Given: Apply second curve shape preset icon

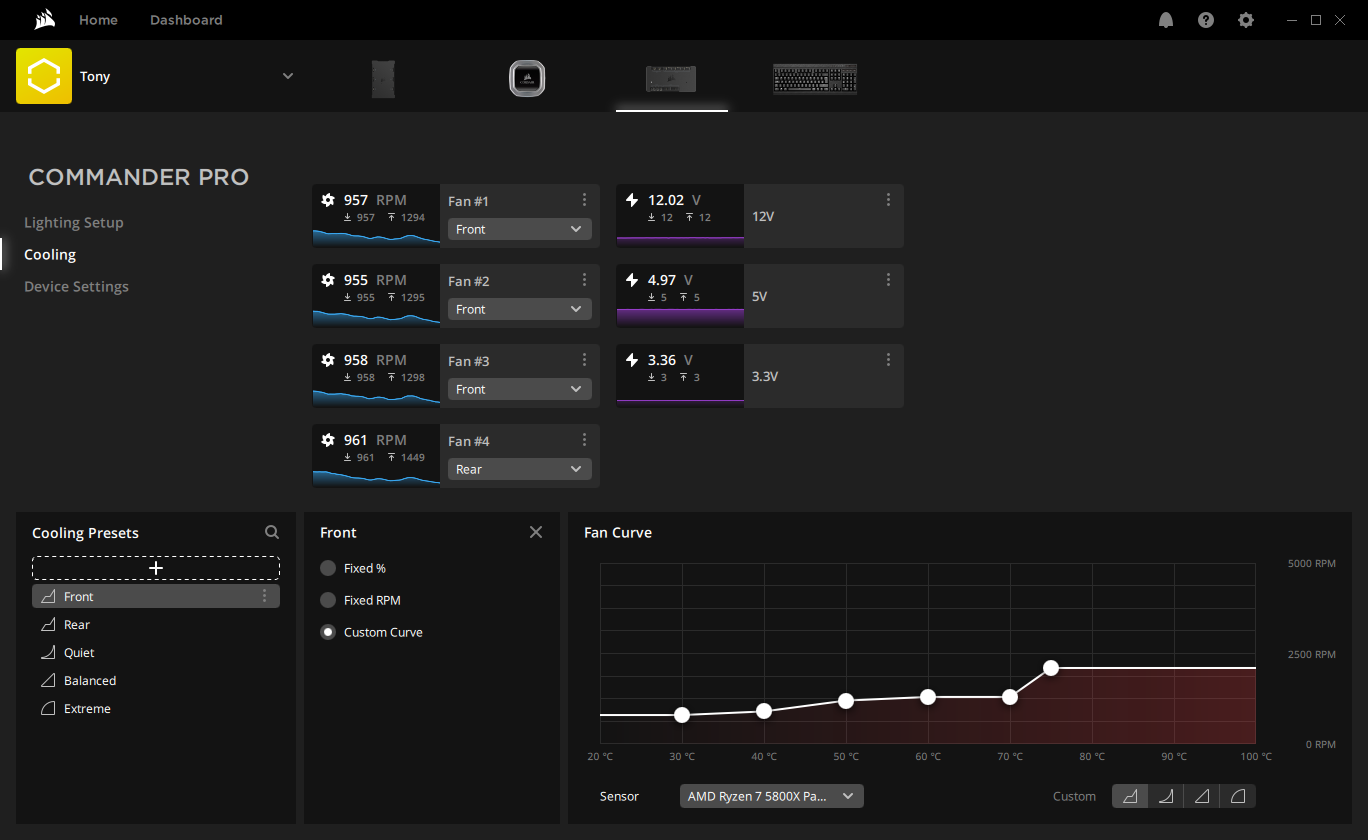Looking at the screenshot, I should click(x=1166, y=796).
